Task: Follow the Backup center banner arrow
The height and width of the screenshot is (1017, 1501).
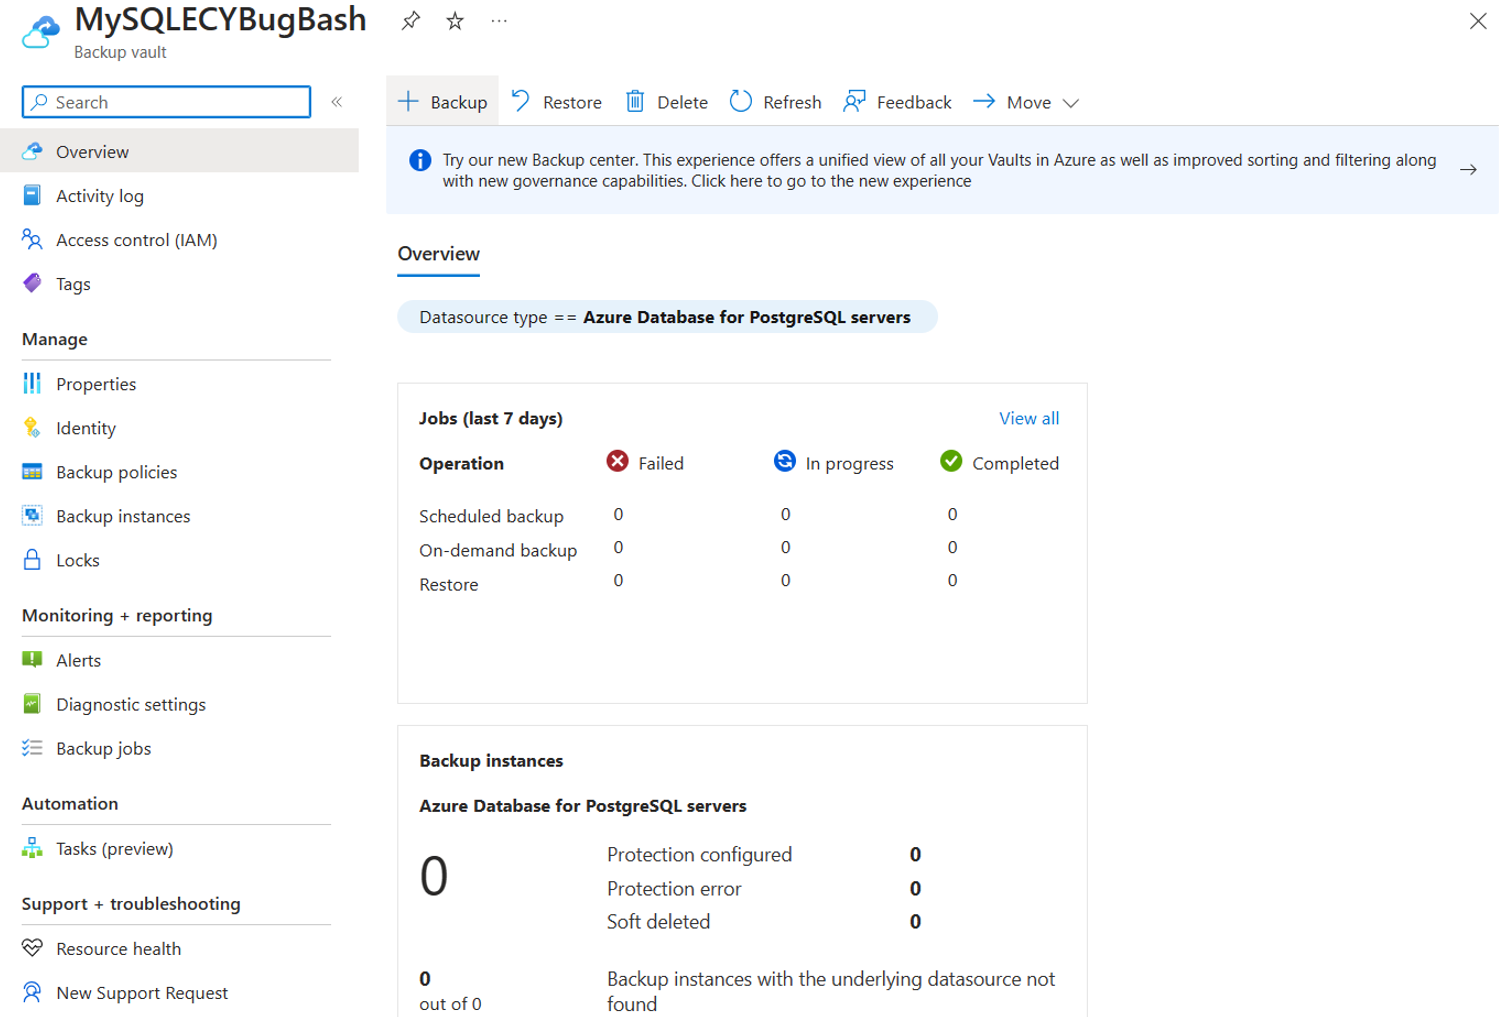Action: point(1468,170)
